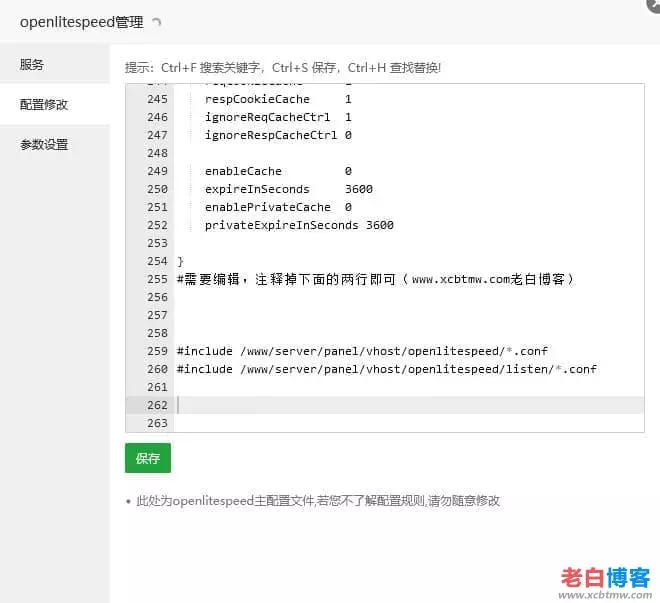
Task: Close the dialog using top-right icon
Action: 653,5
